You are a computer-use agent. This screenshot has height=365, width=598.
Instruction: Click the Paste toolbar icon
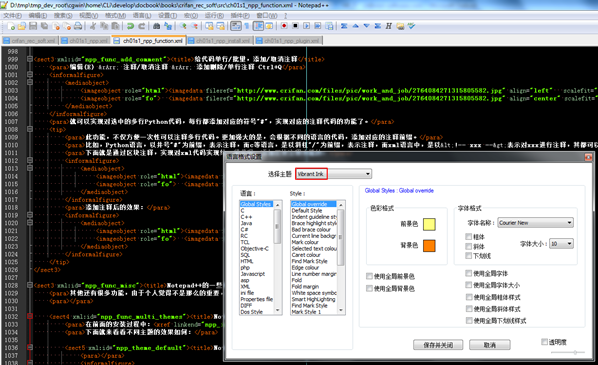pyautogui.click(x=115, y=26)
